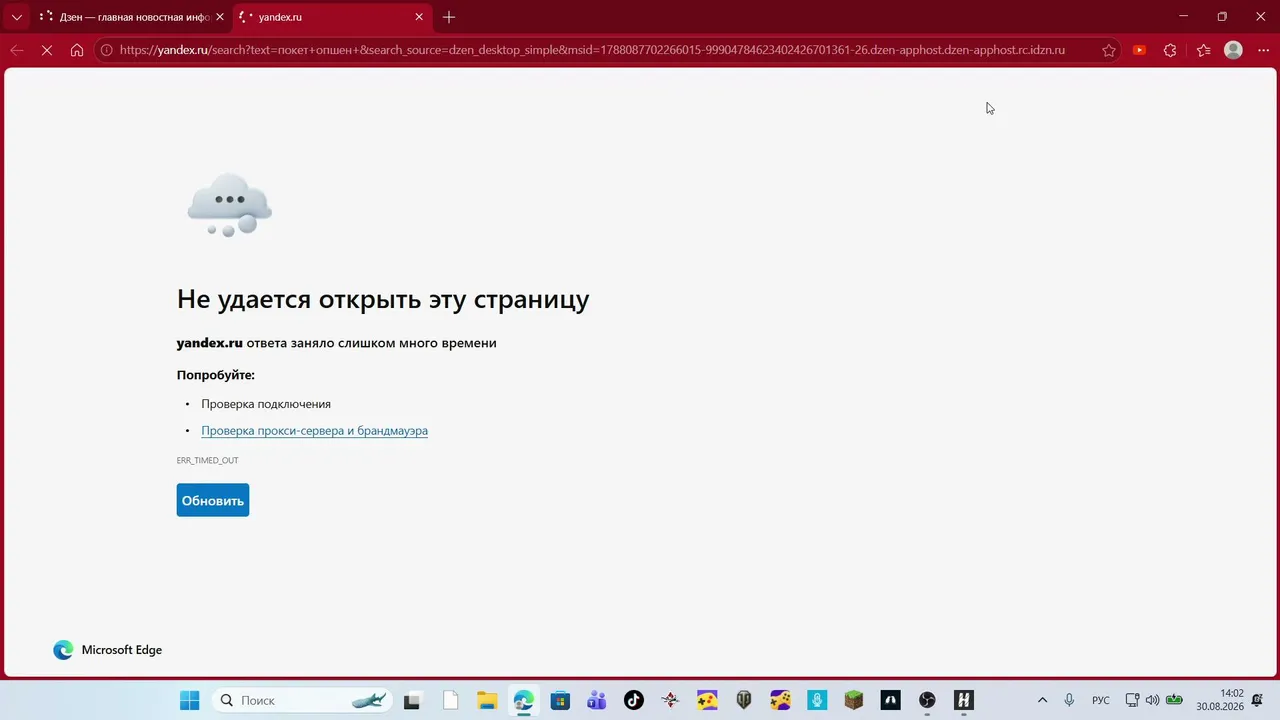Click the "ответа заняло слишком много времени" message
1280x720 pixels.
[x=372, y=343]
